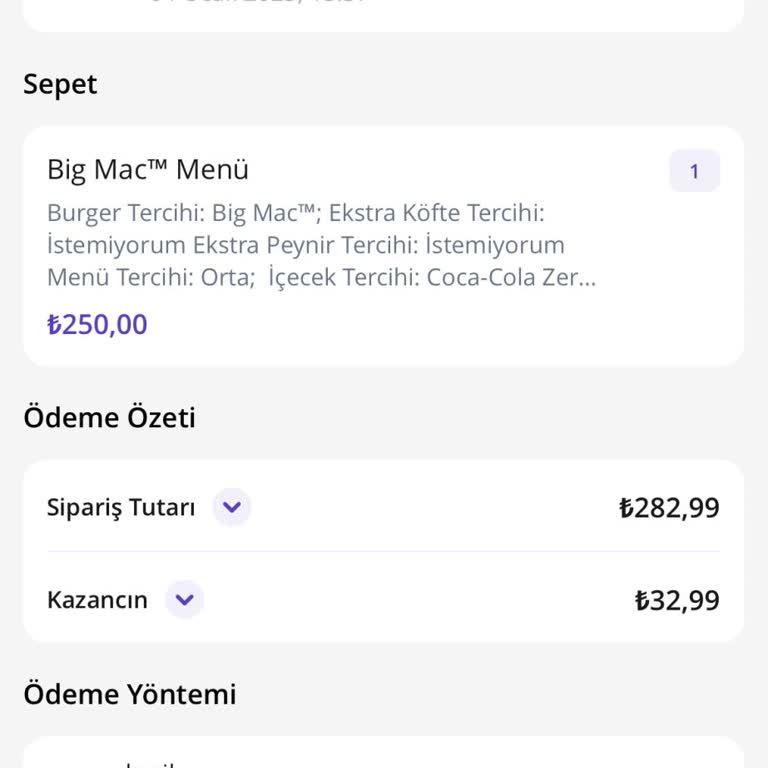Select the ₺282,99 order total amount

(669, 507)
